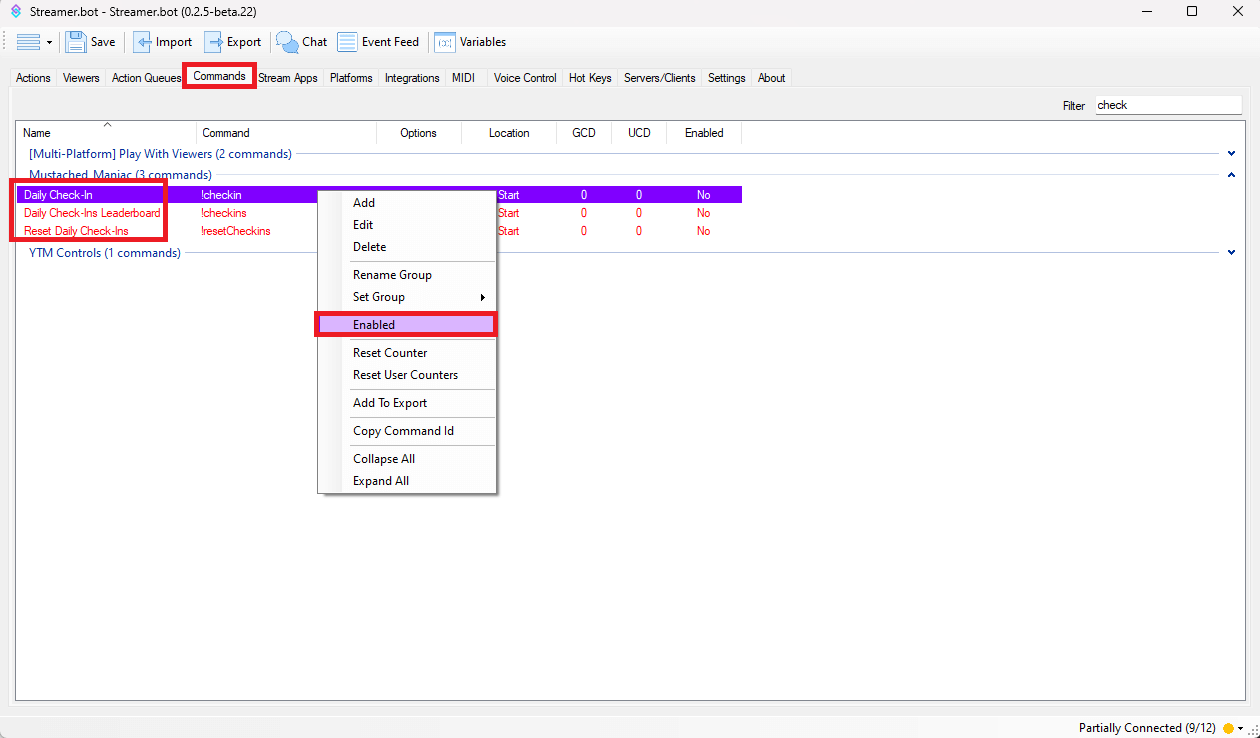Image resolution: width=1260 pixels, height=738 pixels.
Task: Open the Event Feed icon
Action: tap(347, 42)
